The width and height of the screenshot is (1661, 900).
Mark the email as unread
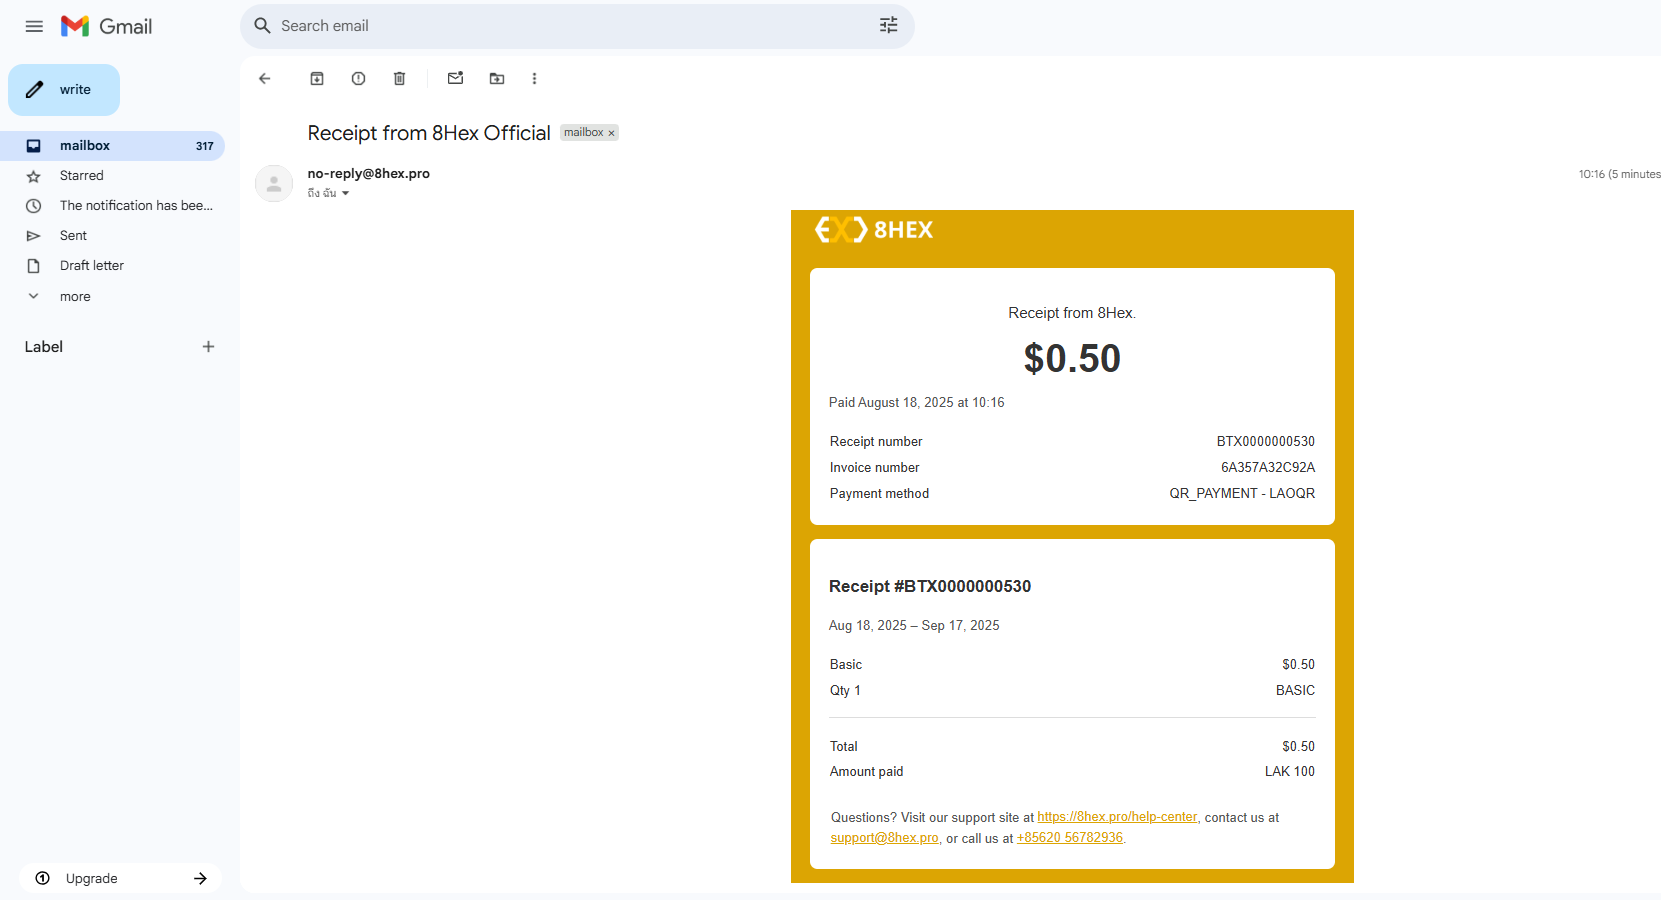pyautogui.click(x=455, y=78)
